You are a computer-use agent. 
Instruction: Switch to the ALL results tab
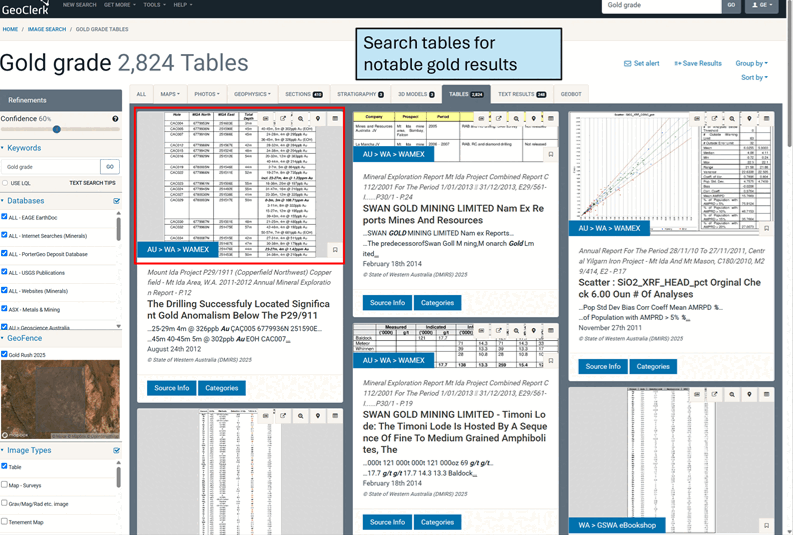click(x=141, y=94)
